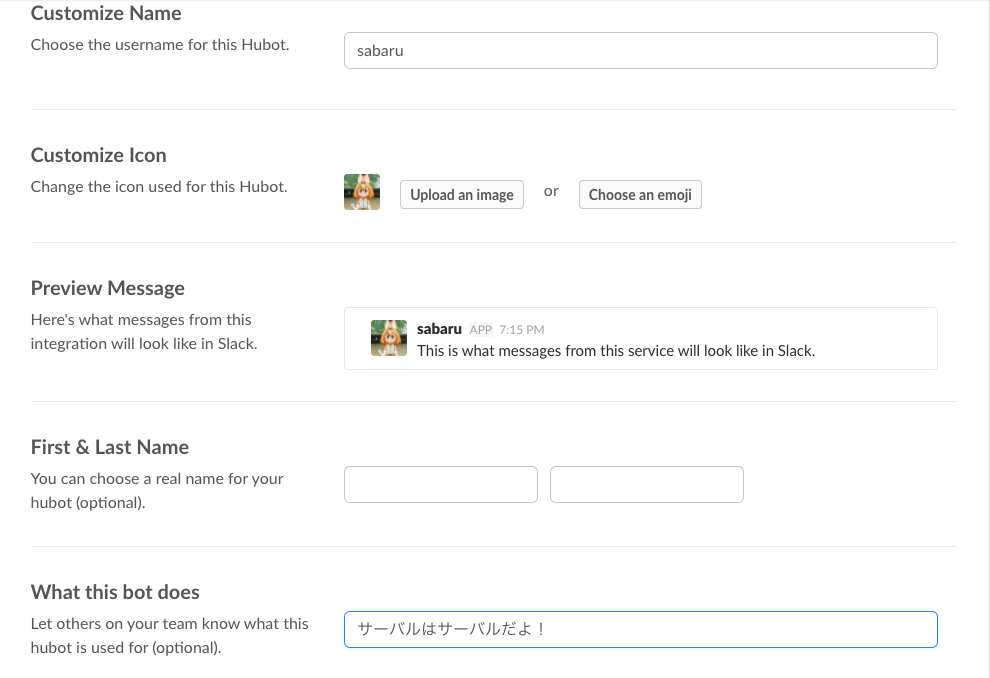Click the Choose an emoji button
The width and height of the screenshot is (990, 678).
pos(640,194)
